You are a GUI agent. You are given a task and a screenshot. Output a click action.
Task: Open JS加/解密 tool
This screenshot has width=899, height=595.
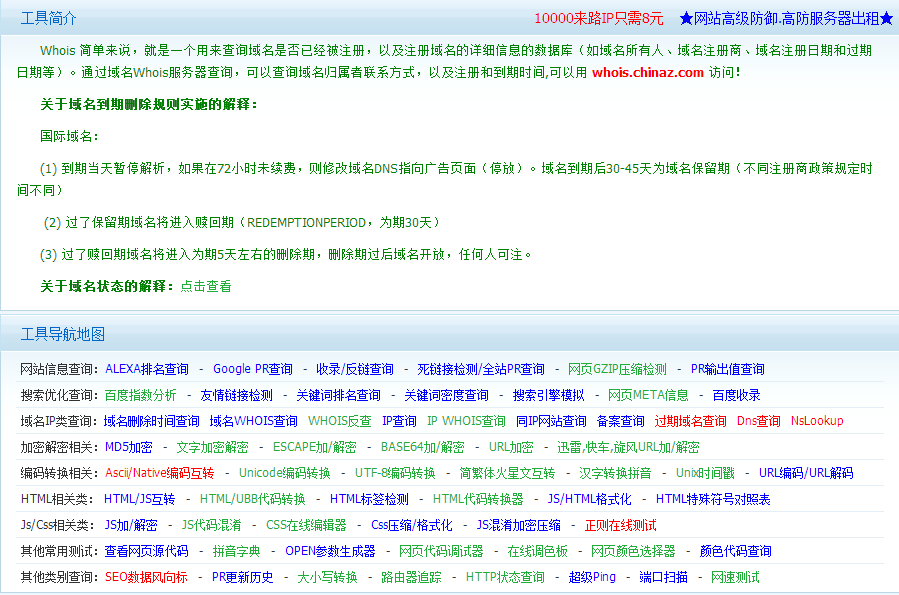coord(131,525)
